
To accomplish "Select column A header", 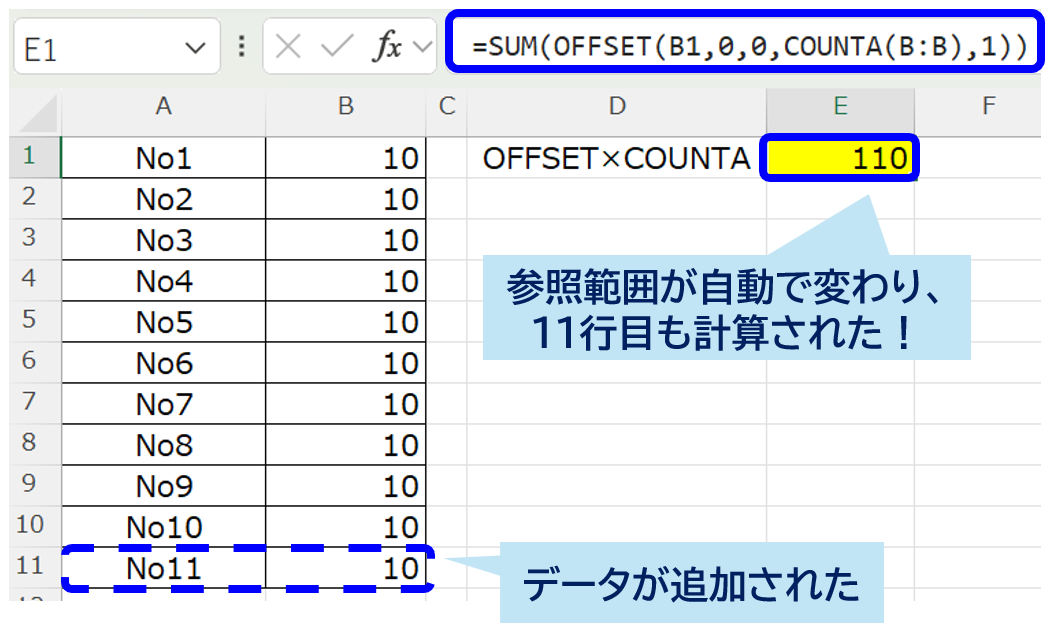I will [163, 106].
